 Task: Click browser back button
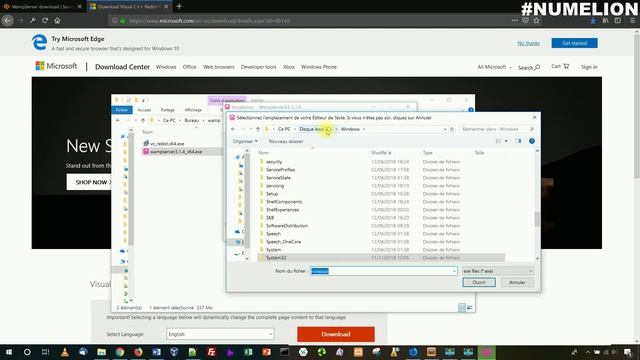pyautogui.click(x=8, y=20)
